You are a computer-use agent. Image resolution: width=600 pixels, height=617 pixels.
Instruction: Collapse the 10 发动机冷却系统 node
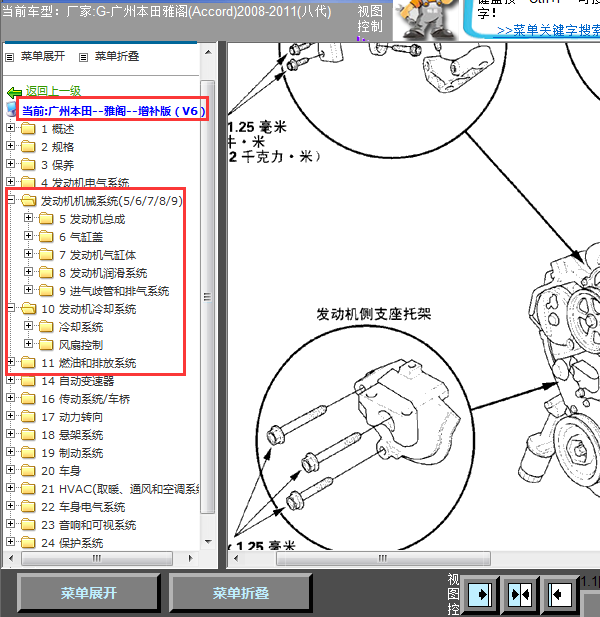point(11,308)
